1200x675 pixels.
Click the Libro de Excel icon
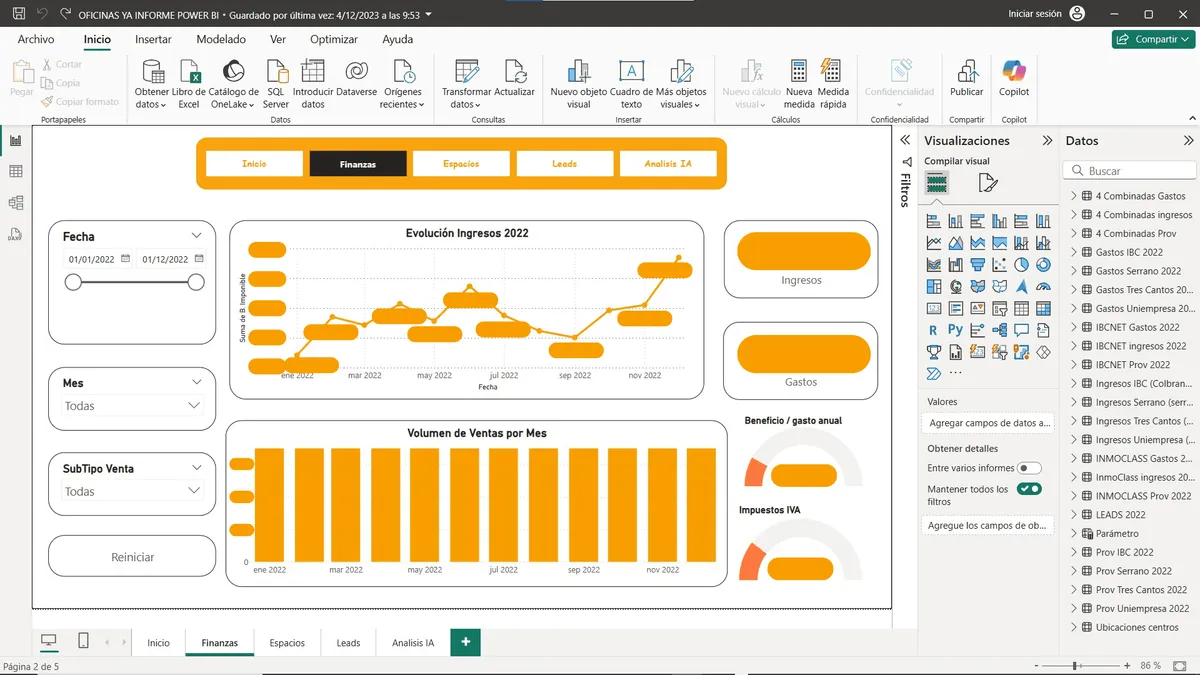(189, 84)
